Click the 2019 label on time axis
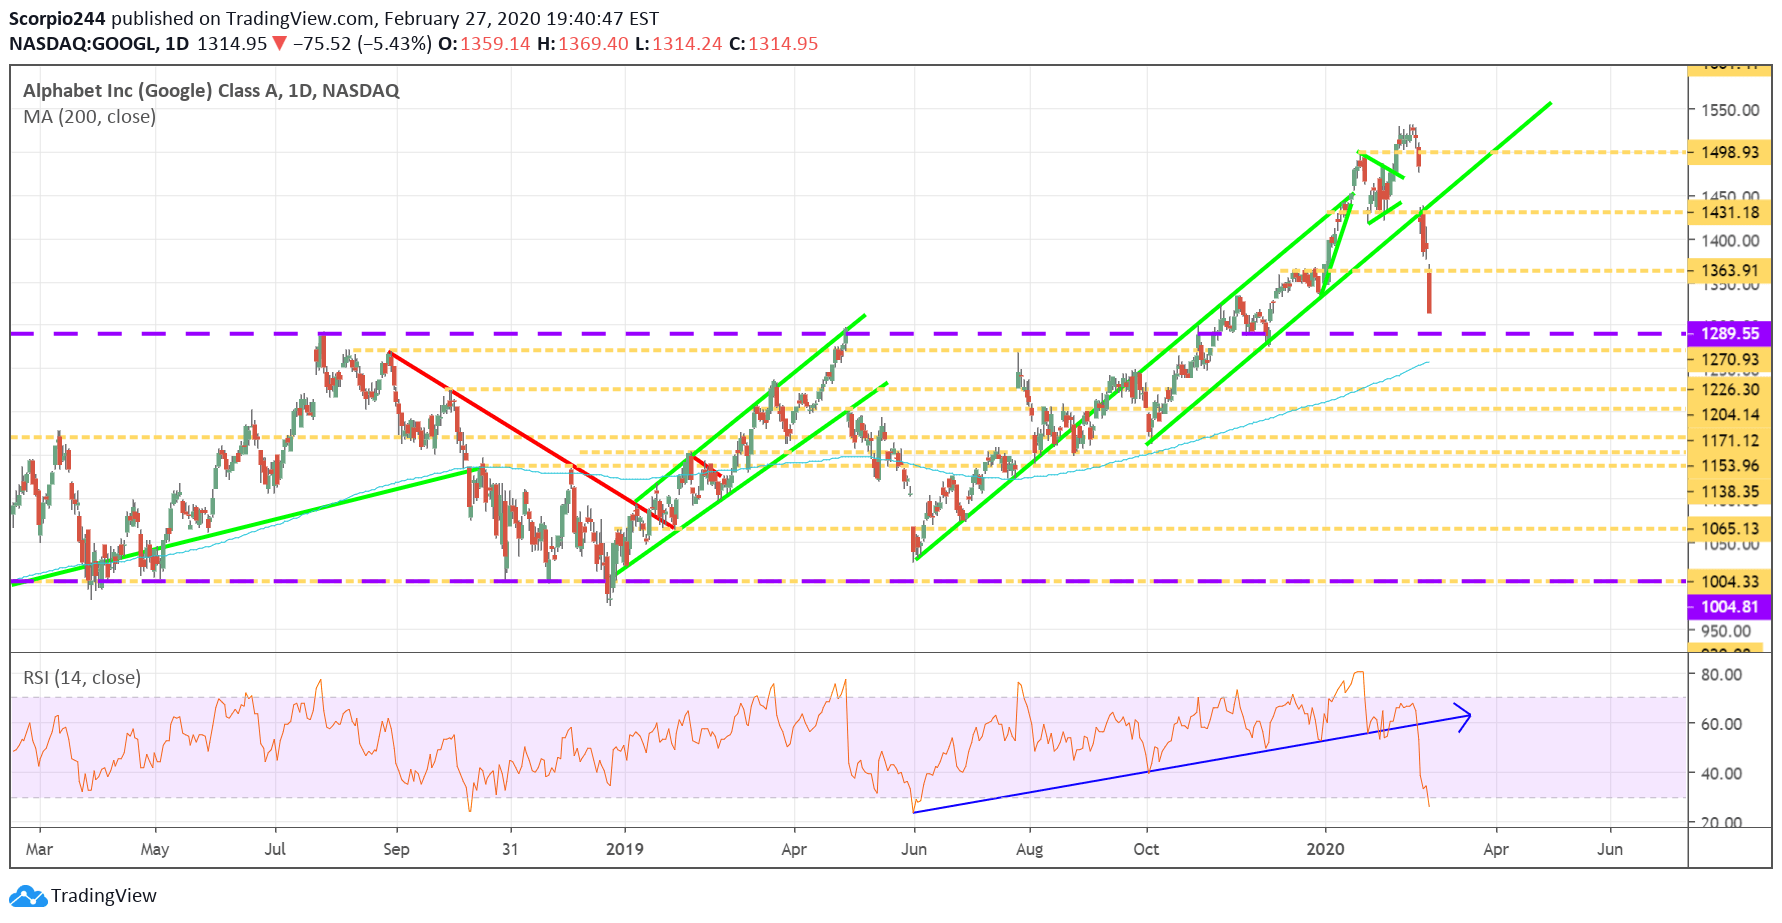Viewport: 1782px width, 923px height. [625, 850]
